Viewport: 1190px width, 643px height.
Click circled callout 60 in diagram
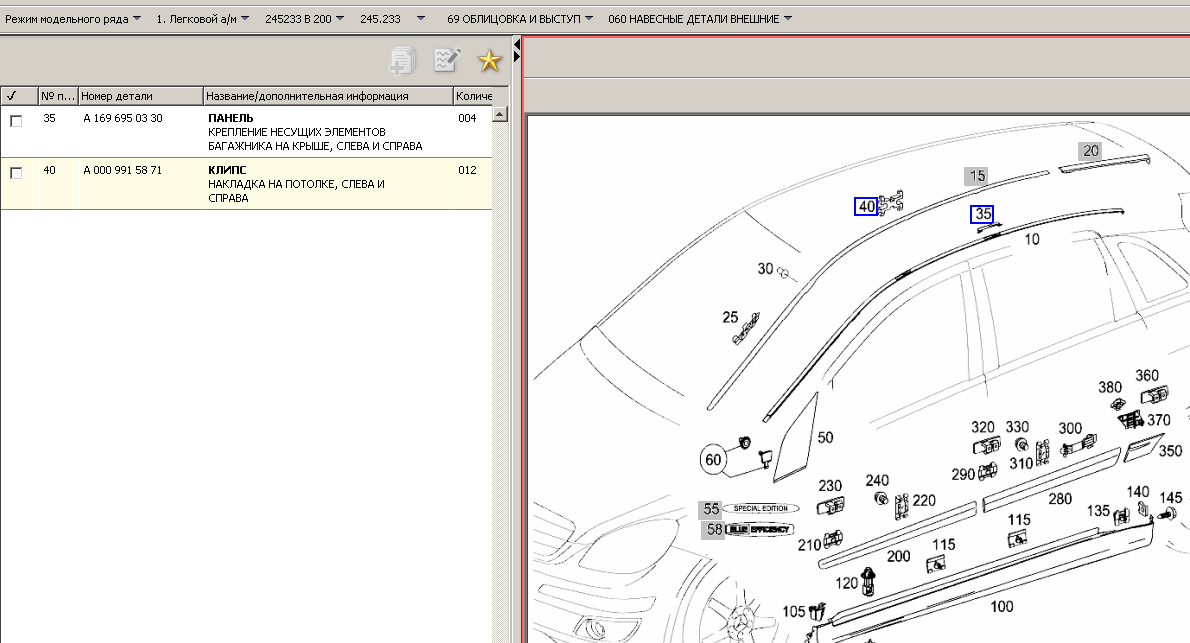(713, 460)
